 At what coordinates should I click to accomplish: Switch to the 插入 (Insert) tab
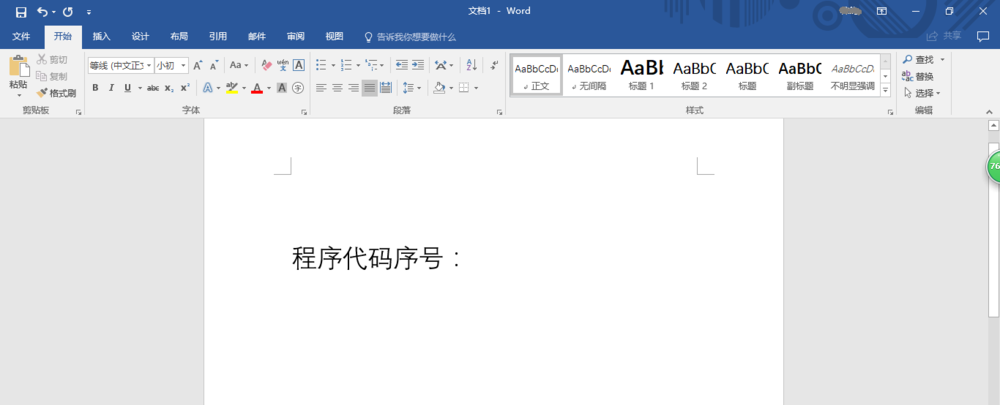[x=101, y=36]
